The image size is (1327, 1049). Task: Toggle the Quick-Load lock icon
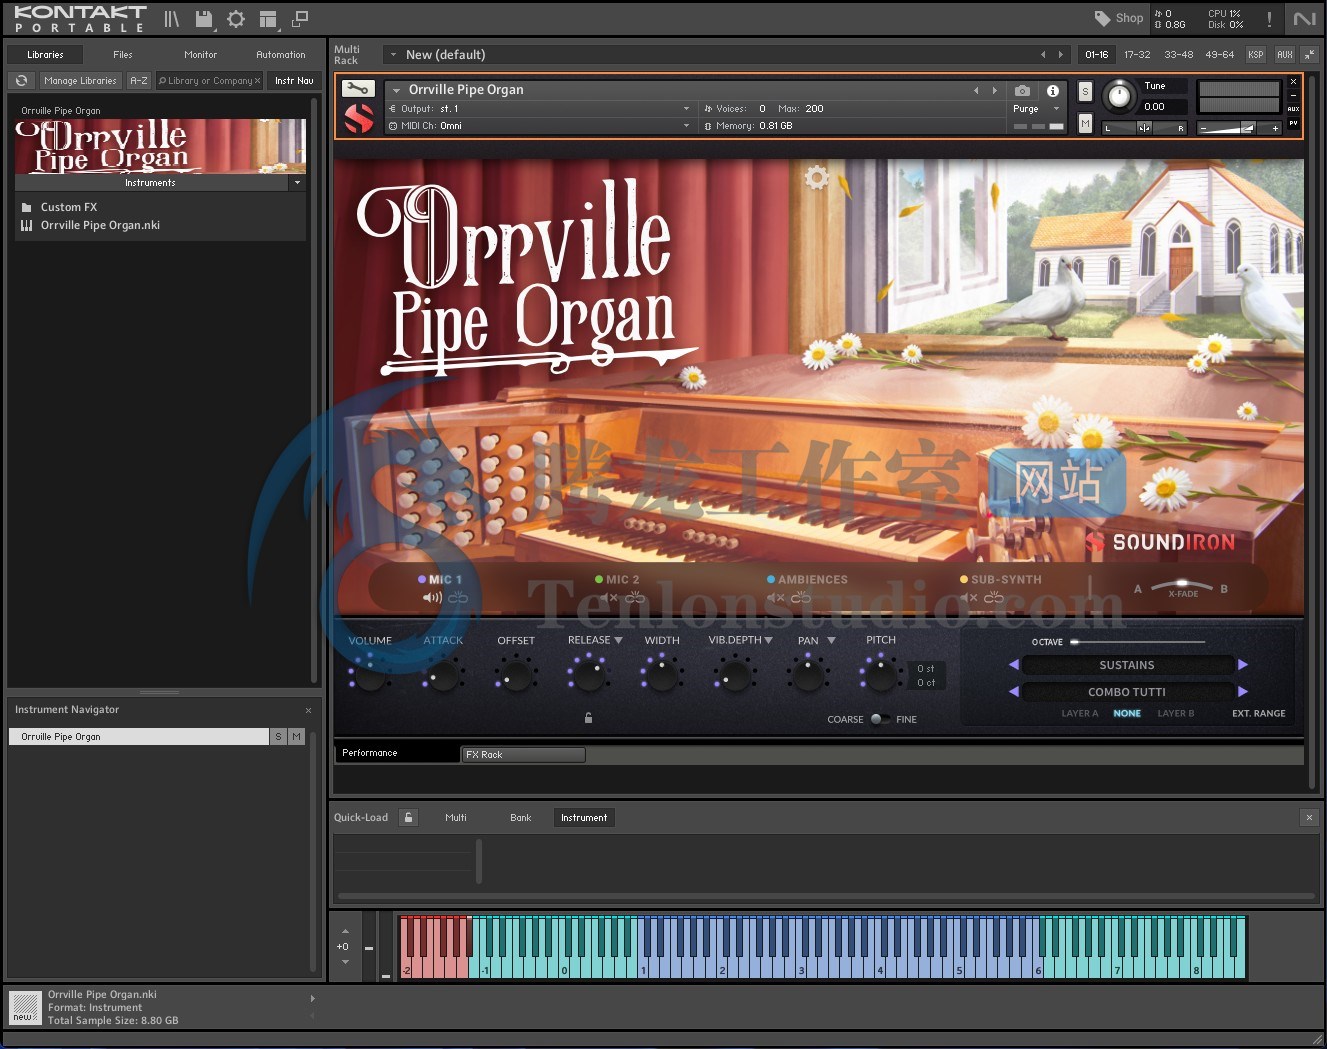[x=408, y=818]
